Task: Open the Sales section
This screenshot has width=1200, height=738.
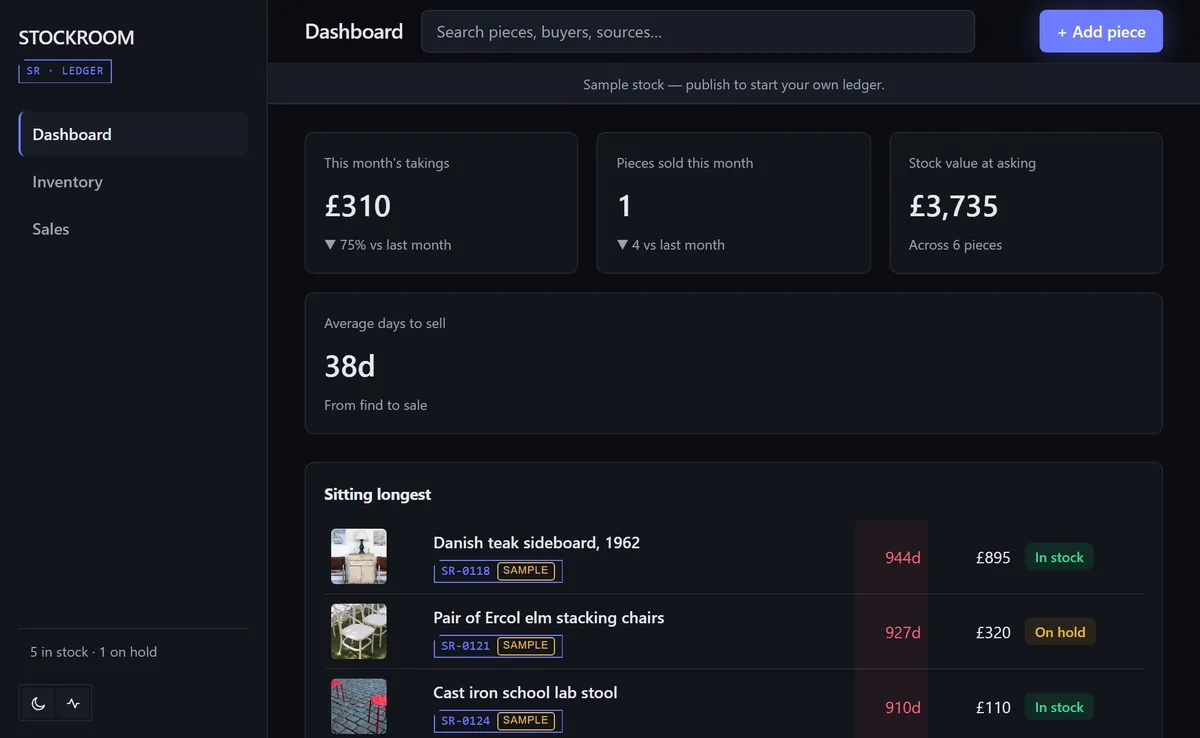Action: tap(133, 229)
